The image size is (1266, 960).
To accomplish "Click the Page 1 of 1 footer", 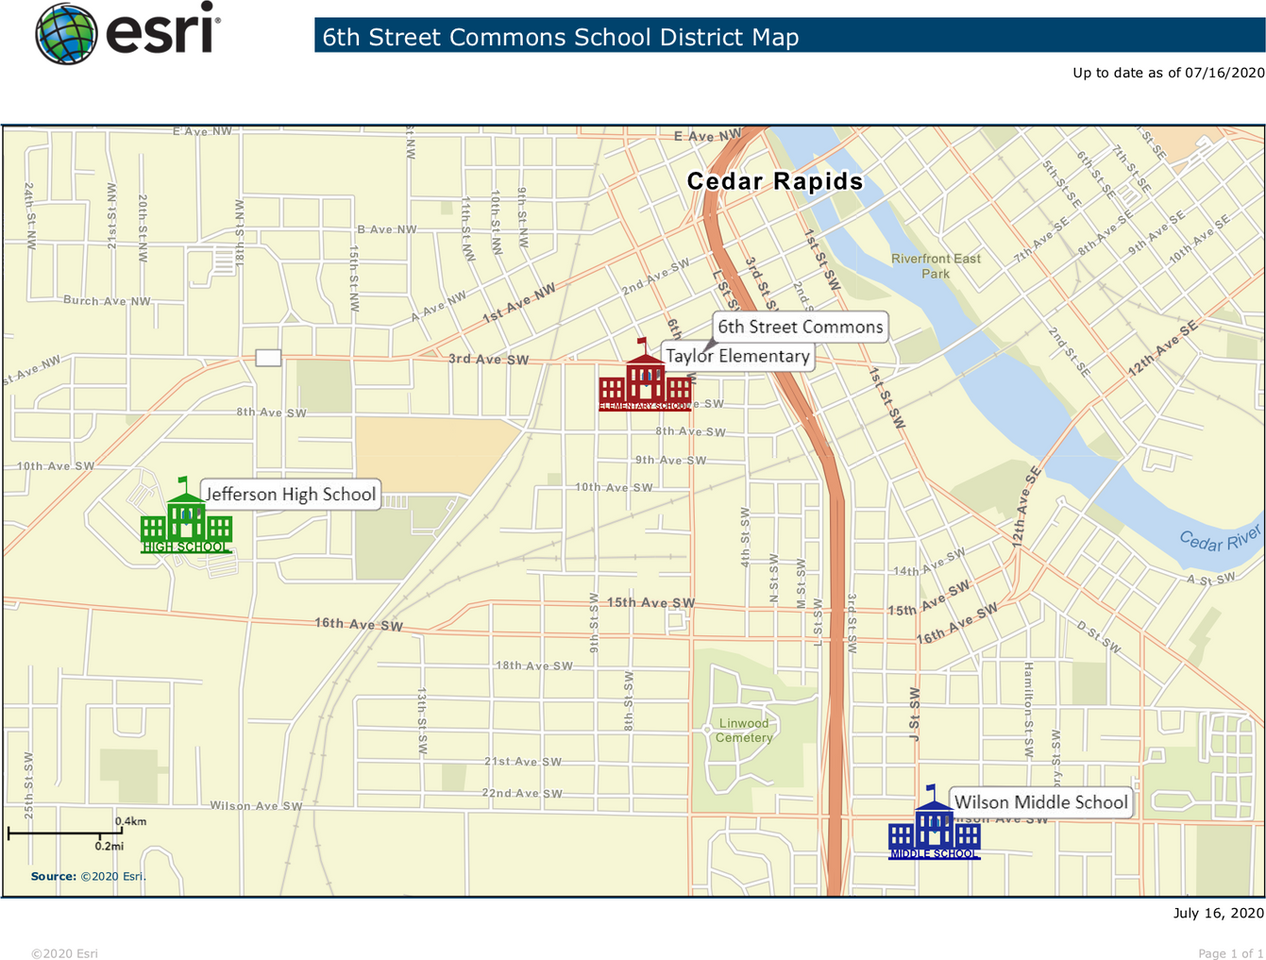I will tap(1230, 953).
